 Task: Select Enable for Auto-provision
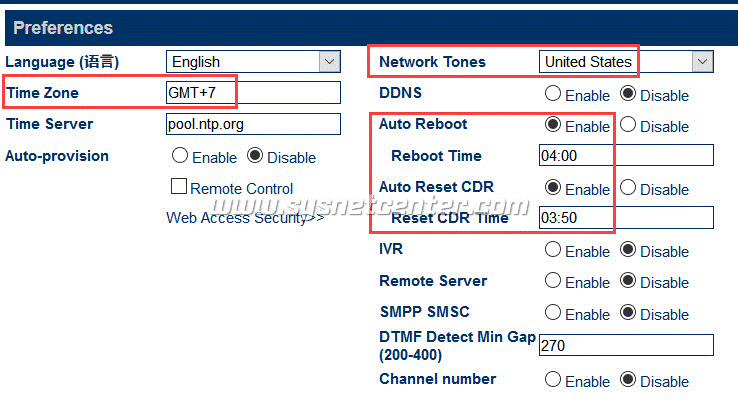click(x=180, y=155)
